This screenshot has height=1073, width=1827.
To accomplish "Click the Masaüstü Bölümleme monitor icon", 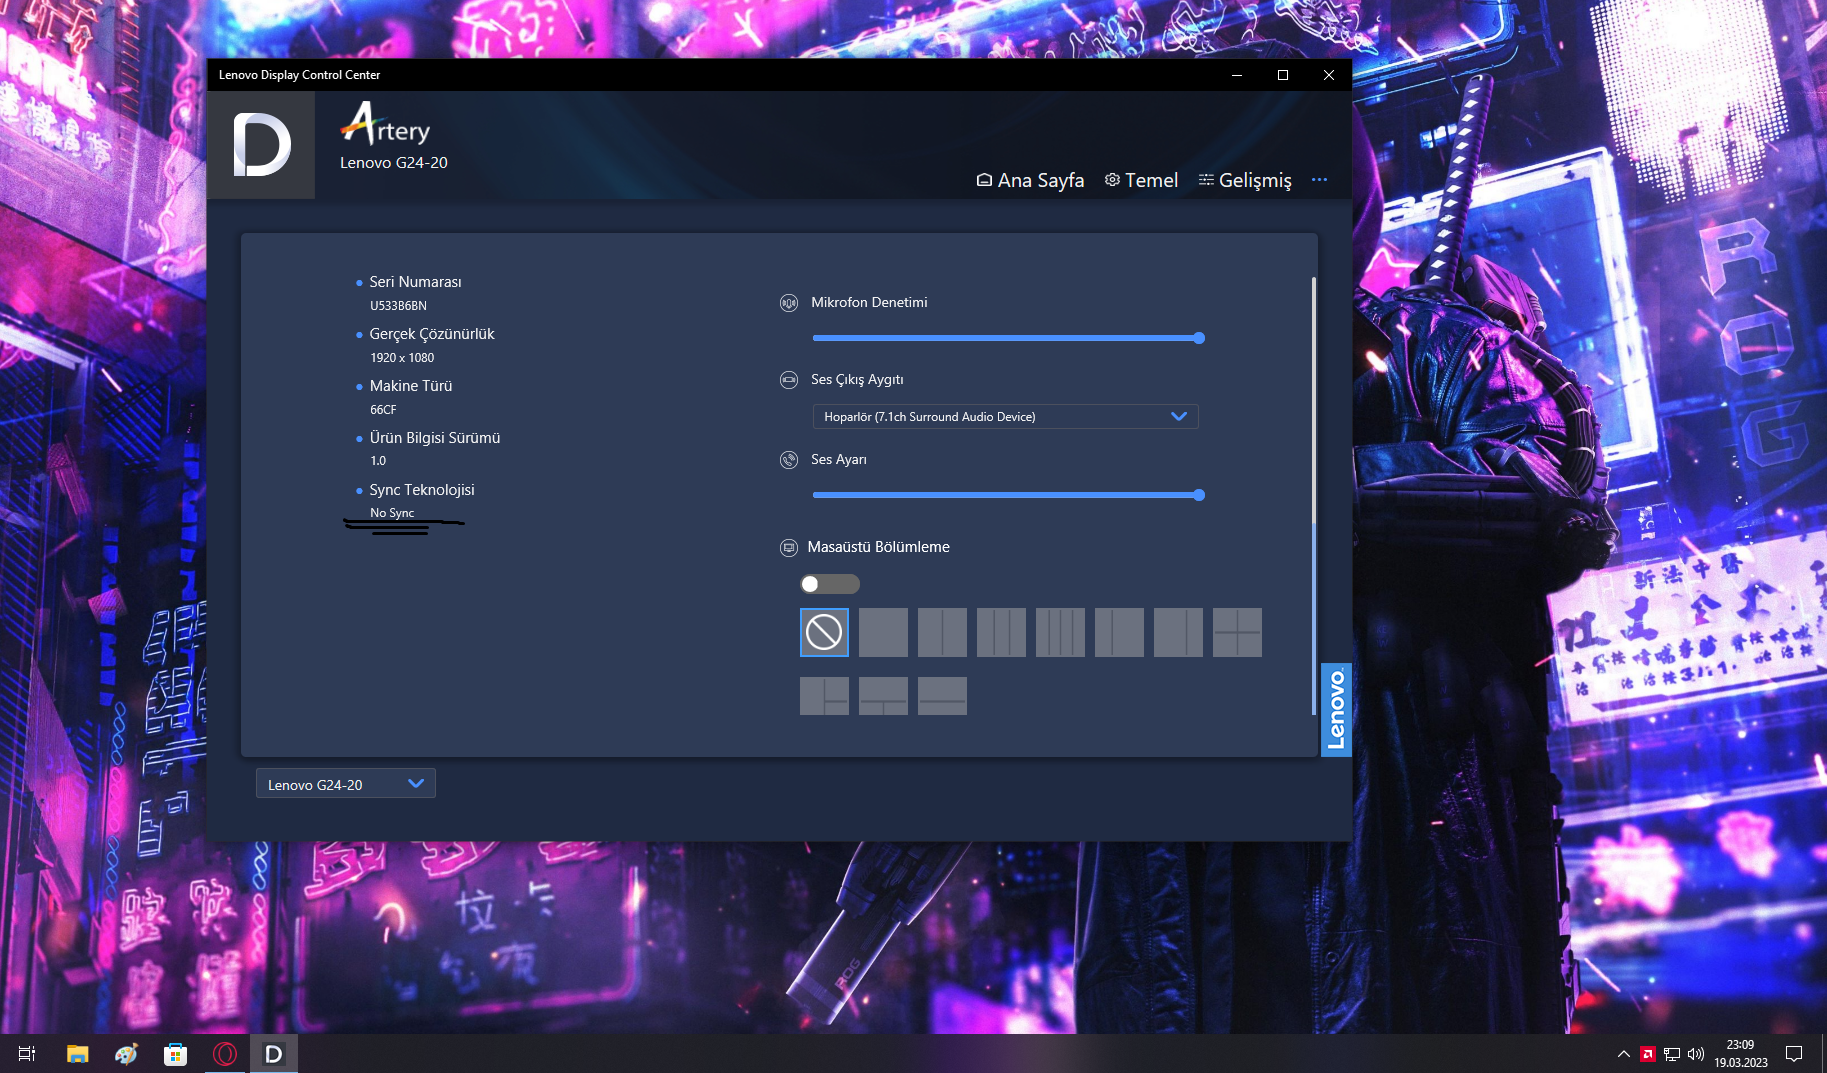I will pyautogui.click(x=789, y=547).
